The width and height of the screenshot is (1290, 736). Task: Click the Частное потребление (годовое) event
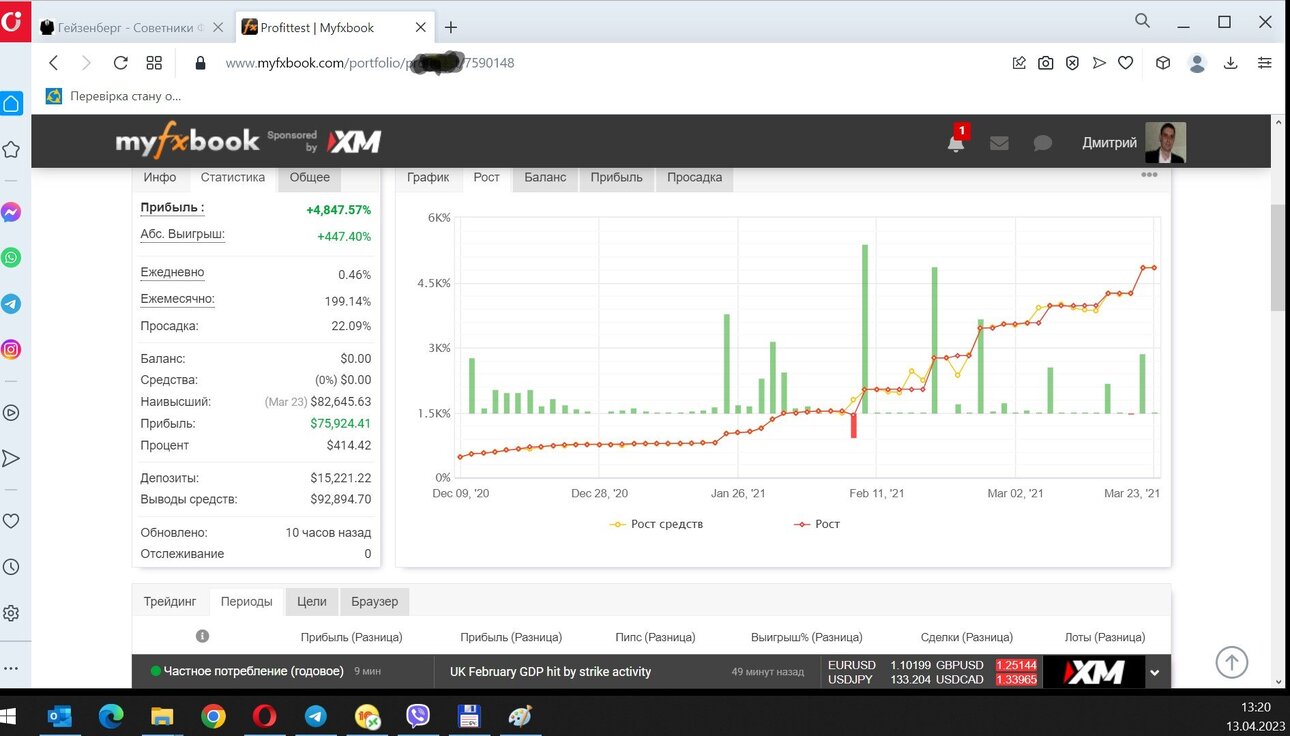point(253,671)
